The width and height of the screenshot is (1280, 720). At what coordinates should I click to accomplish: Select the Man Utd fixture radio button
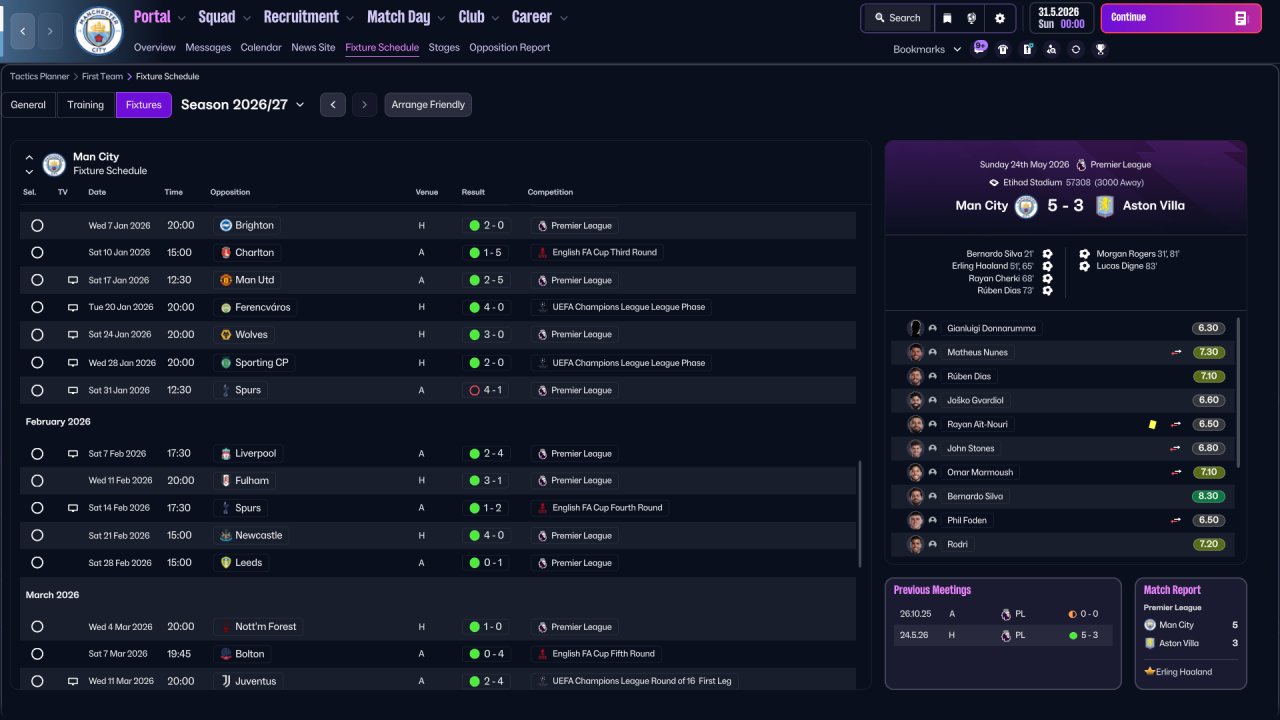pos(37,280)
